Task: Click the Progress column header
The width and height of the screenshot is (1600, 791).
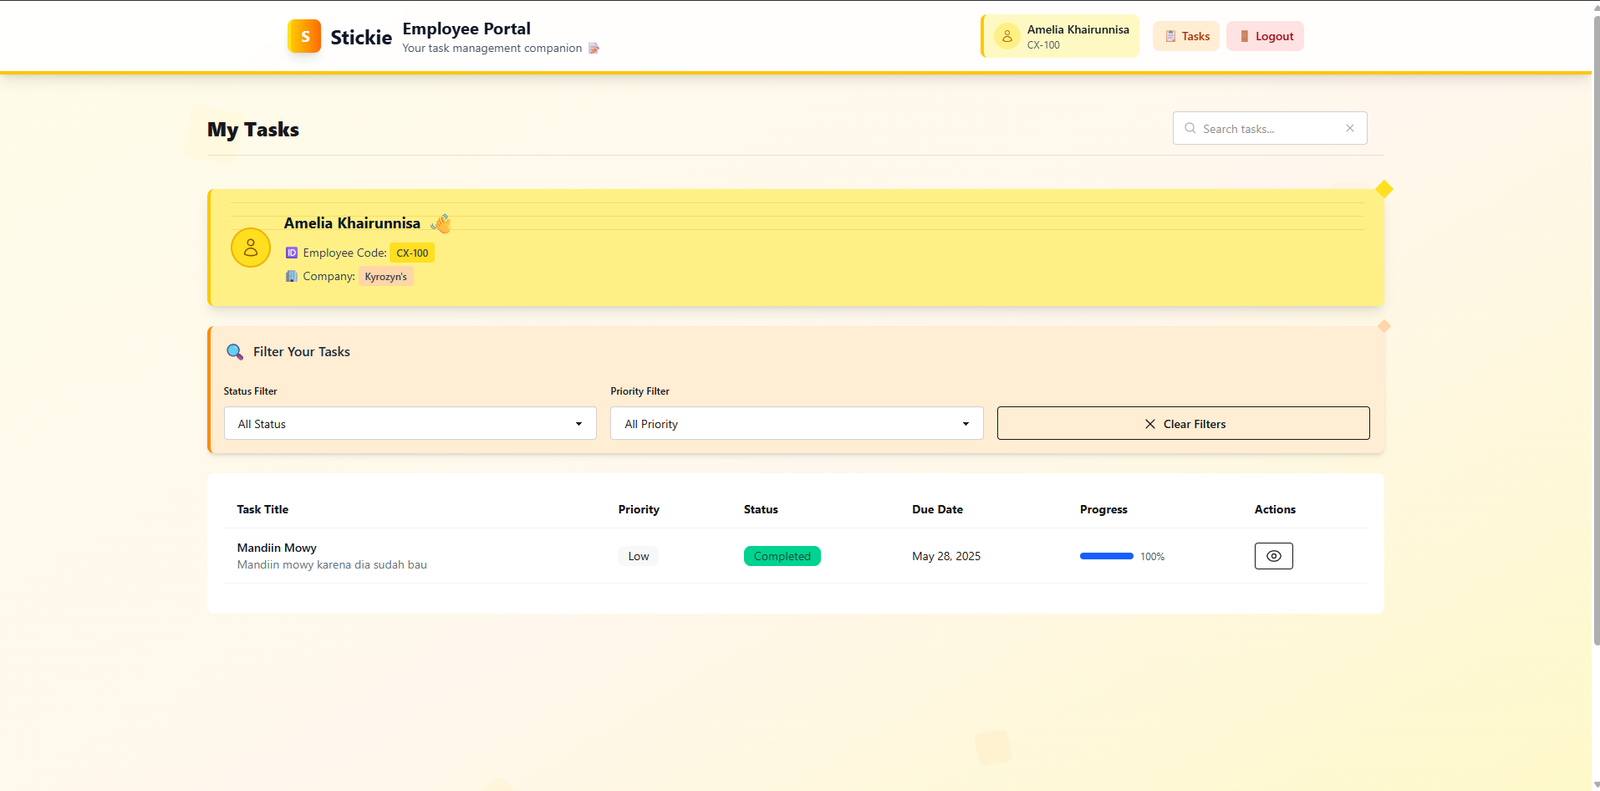Action: [1104, 509]
